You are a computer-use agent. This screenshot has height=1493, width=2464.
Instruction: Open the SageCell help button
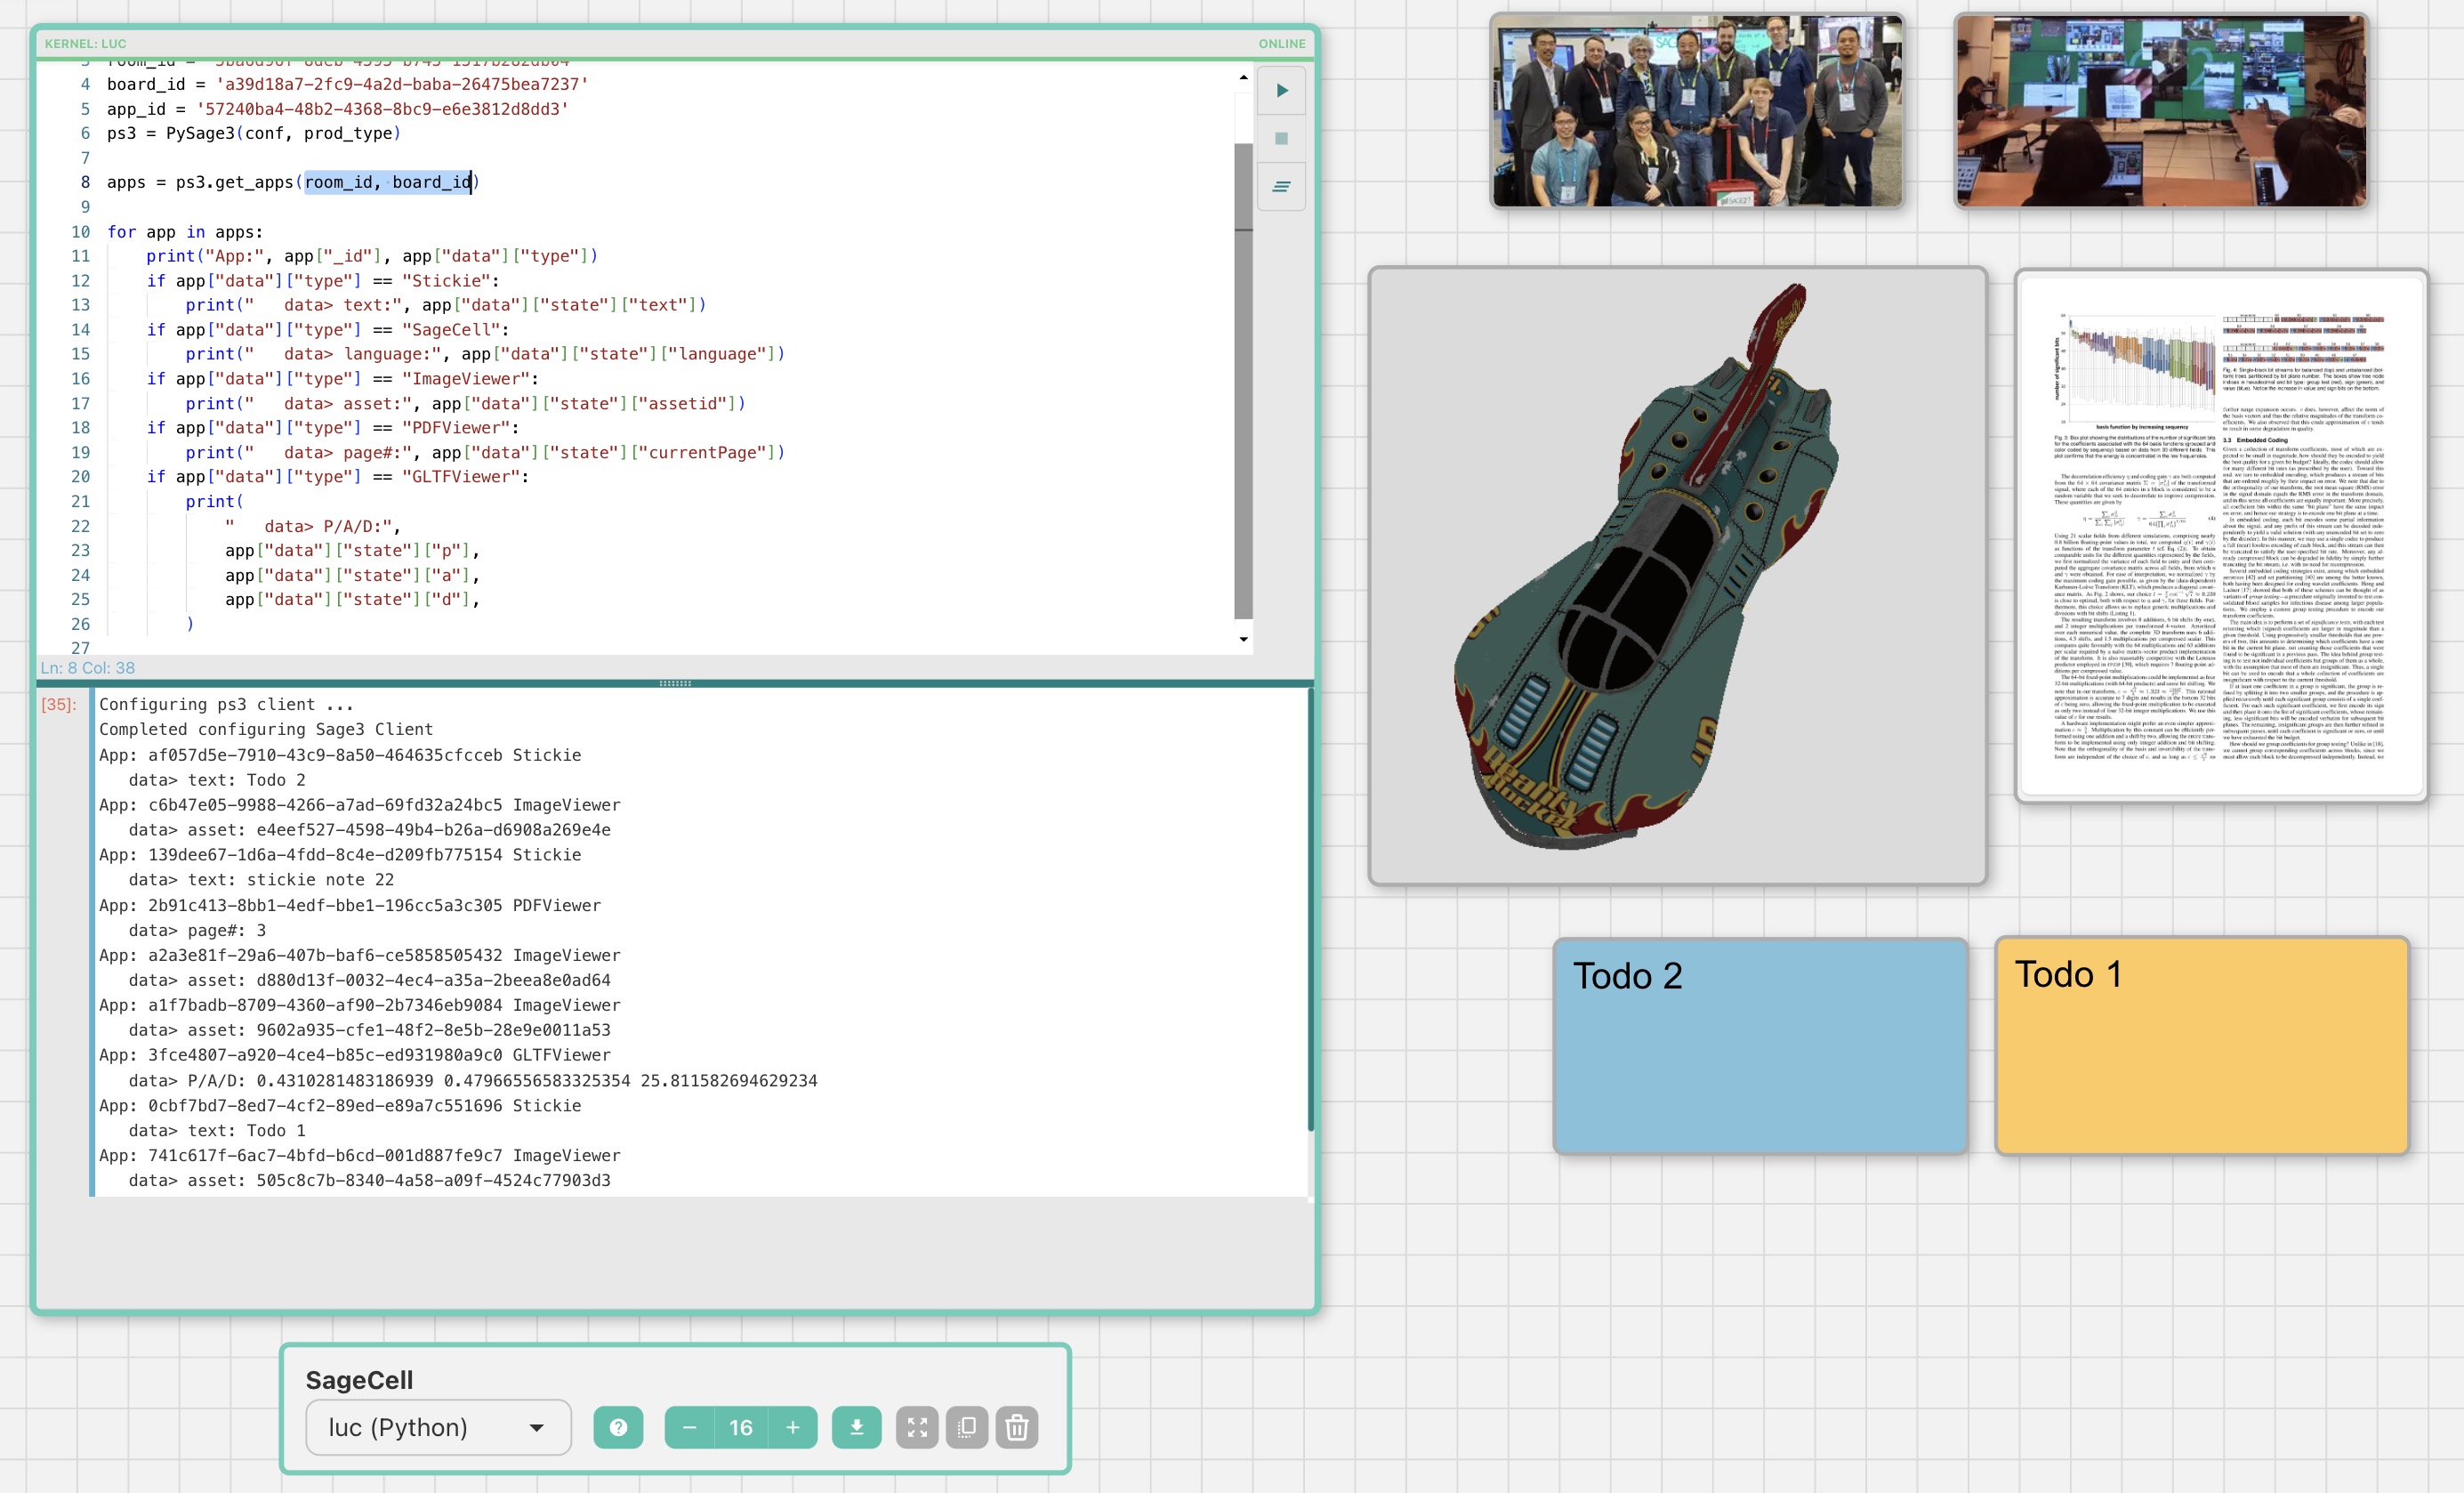618,1427
